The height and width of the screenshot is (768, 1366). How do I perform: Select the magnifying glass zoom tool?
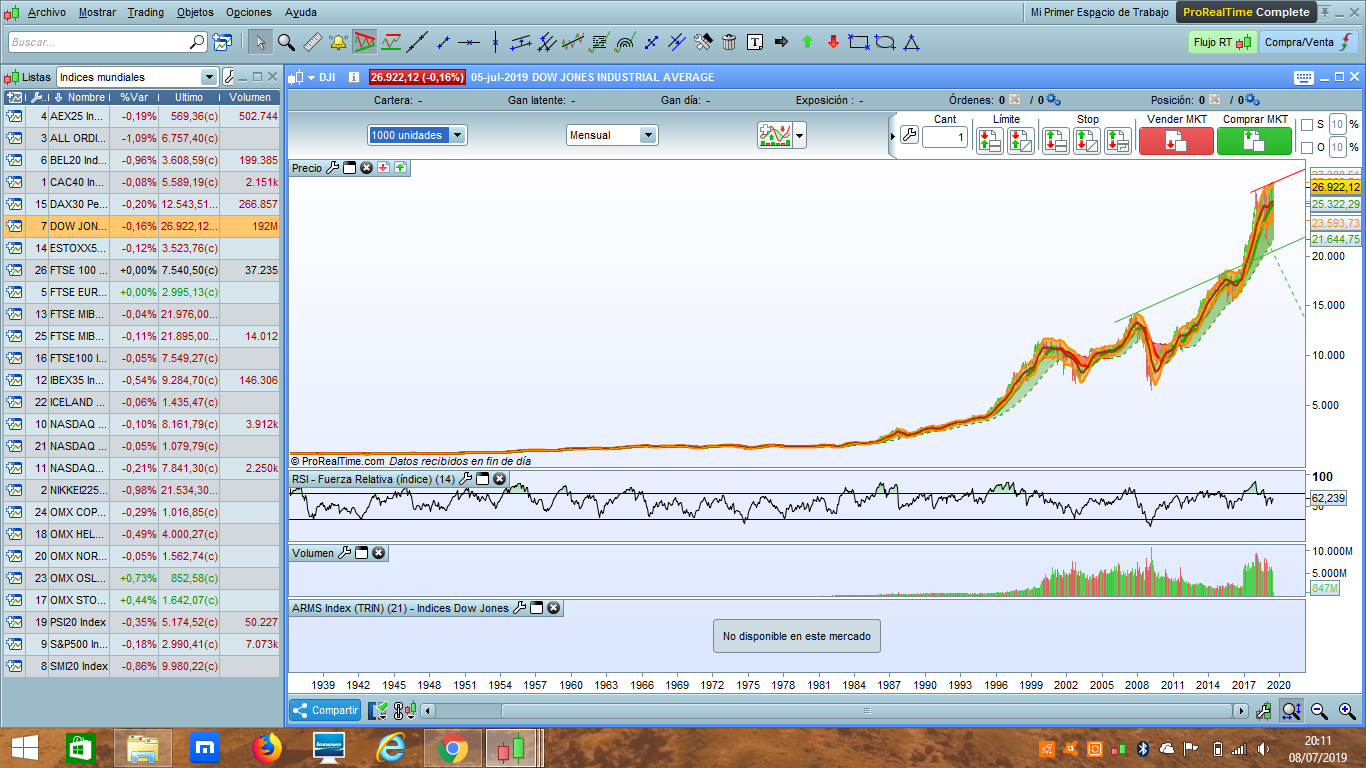point(286,42)
